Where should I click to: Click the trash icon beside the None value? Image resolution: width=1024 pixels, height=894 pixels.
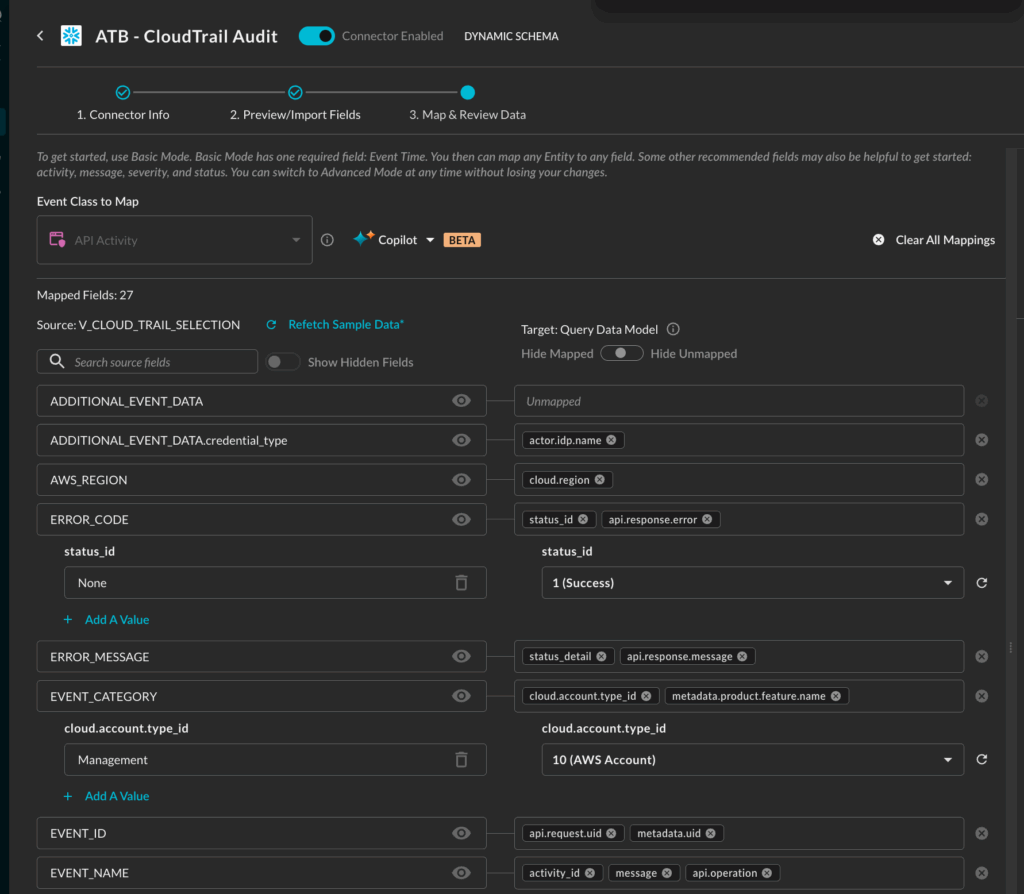pos(461,582)
